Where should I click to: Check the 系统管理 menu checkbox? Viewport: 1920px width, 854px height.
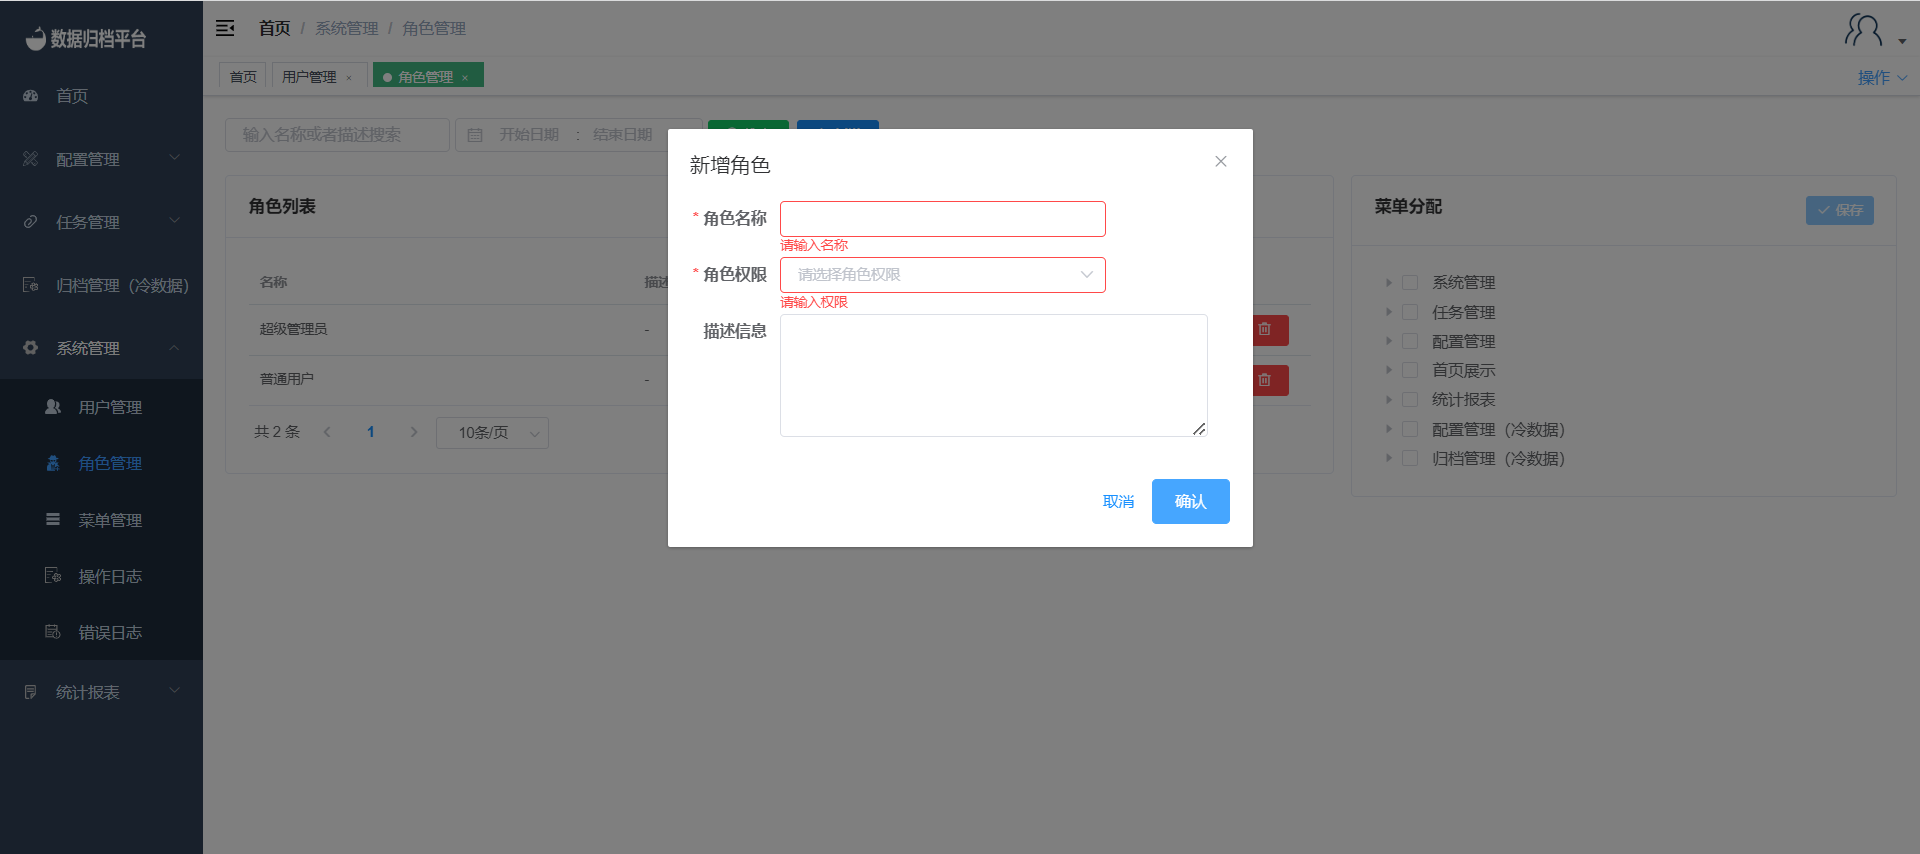pos(1410,283)
